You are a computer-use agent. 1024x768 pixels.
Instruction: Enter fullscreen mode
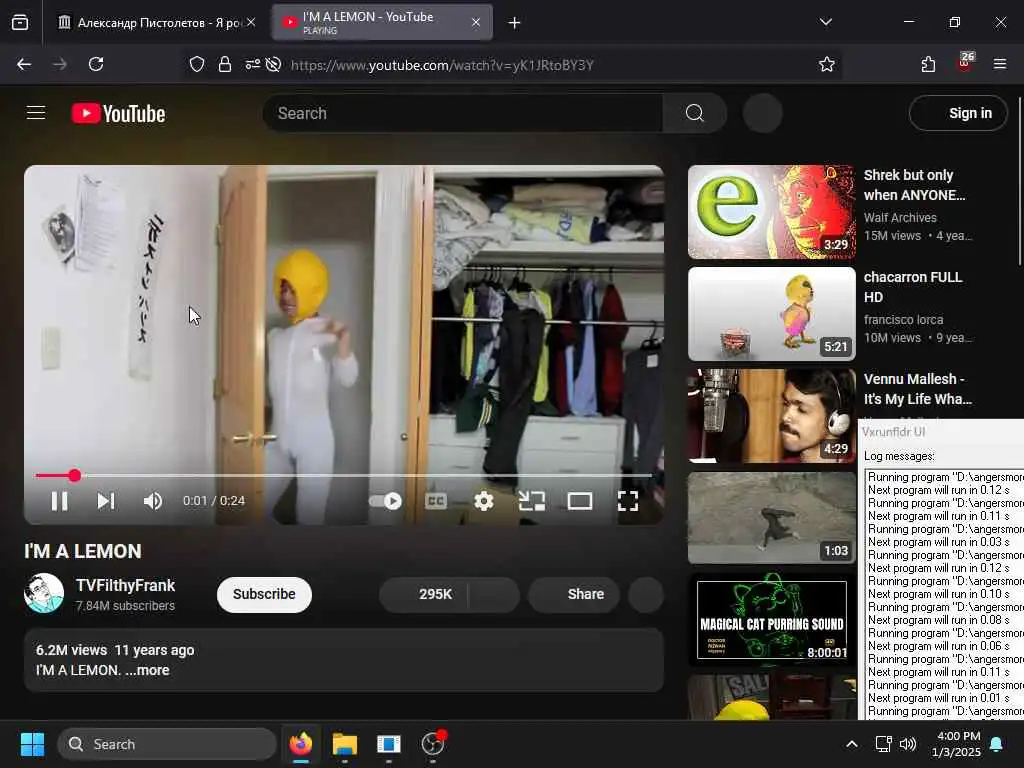click(628, 502)
